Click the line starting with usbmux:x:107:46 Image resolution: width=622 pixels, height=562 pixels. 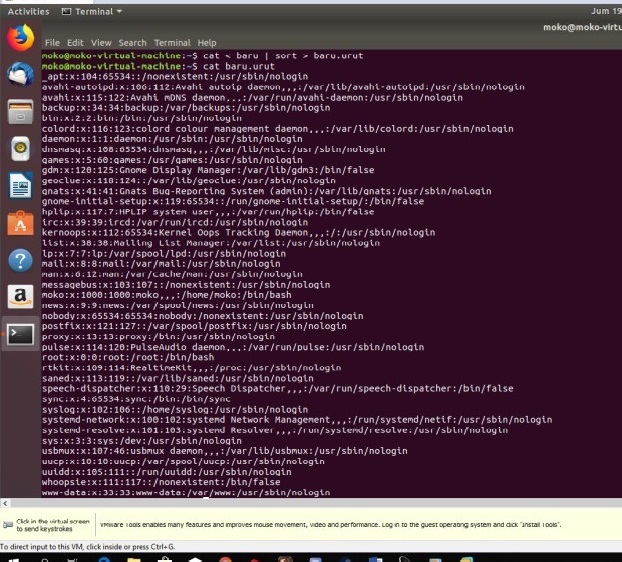tap(225, 451)
